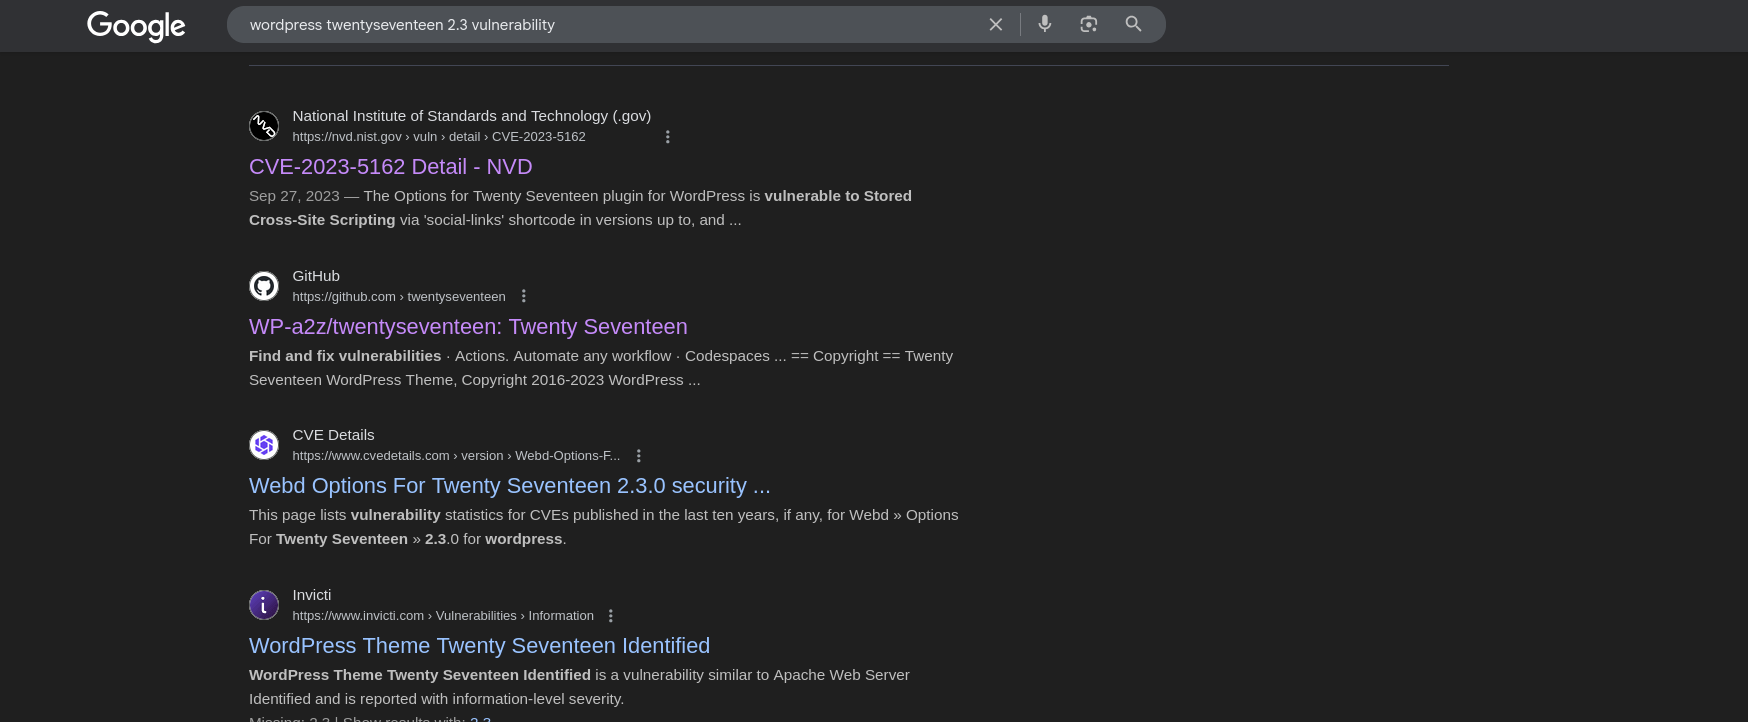The image size is (1748, 722).
Task: Open more options for NVD result
Action: 668,137
